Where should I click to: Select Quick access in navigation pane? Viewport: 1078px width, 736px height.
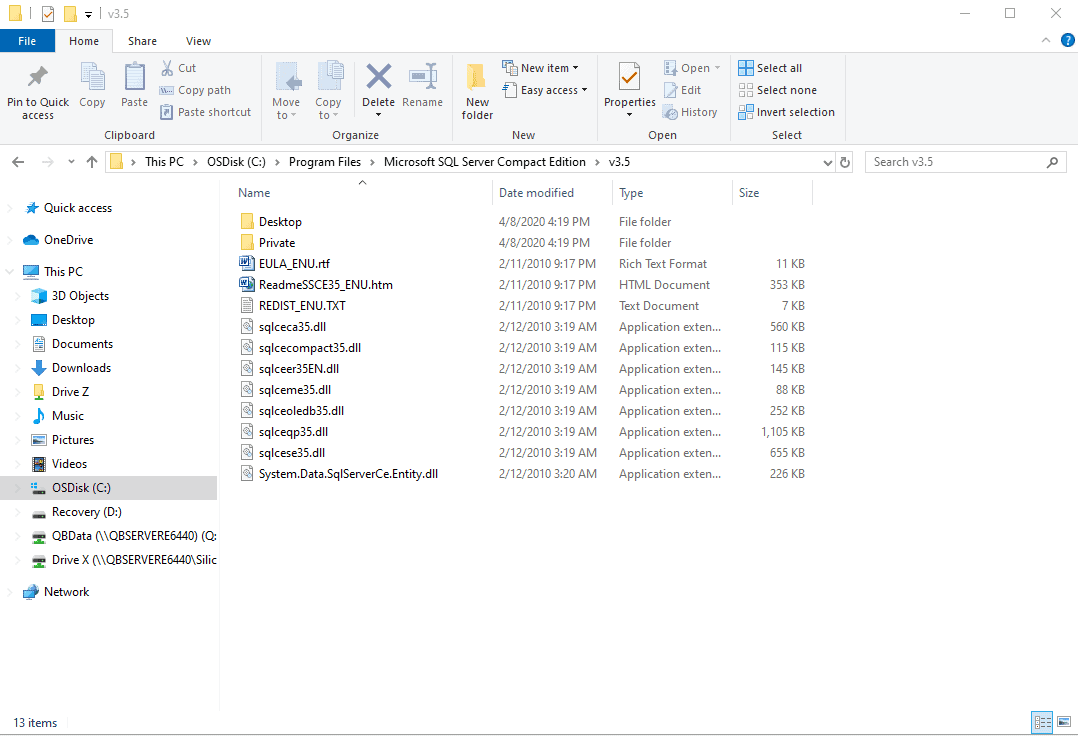78,208
